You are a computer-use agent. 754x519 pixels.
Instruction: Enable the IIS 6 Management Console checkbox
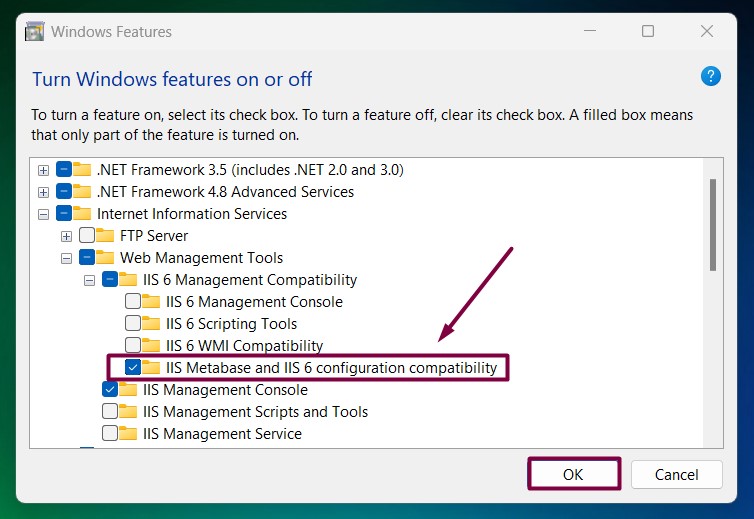pyautogui.click(x=133, y=302)
